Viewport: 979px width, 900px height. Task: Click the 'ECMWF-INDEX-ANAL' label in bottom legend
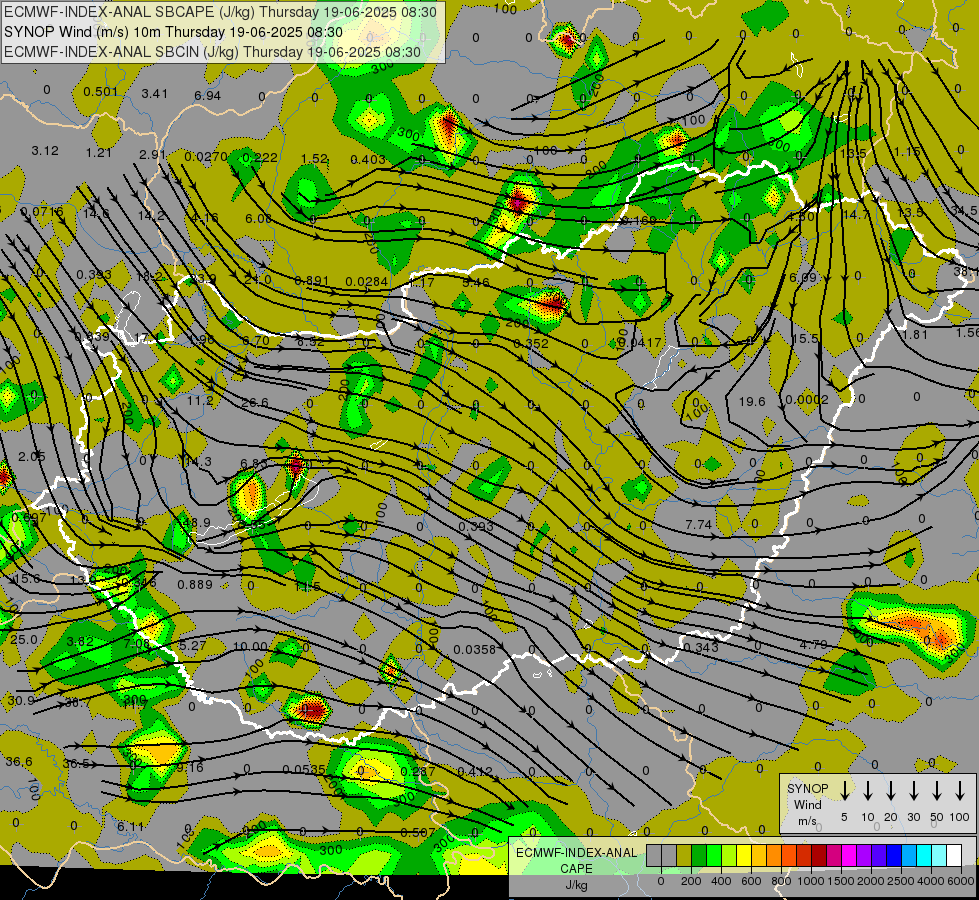point(576,853)
